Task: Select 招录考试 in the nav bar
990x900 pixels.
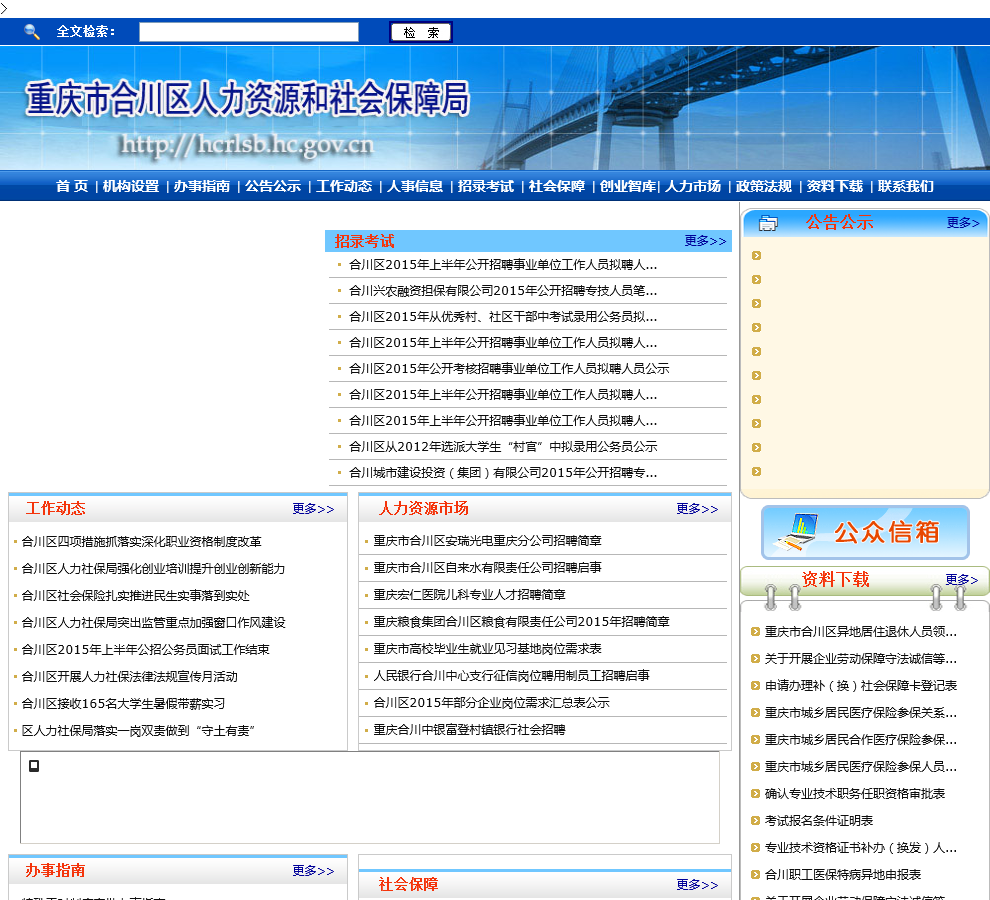Action: 486,186
